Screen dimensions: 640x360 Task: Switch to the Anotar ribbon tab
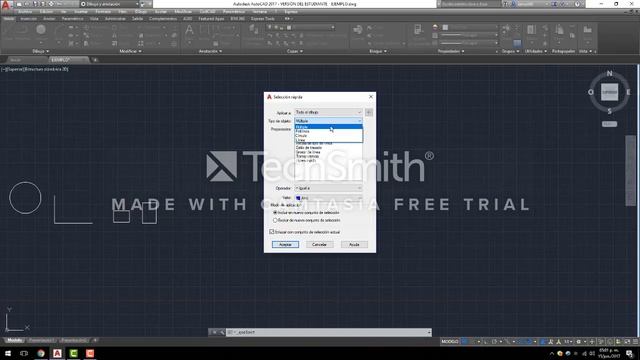[x=49, y=19]
